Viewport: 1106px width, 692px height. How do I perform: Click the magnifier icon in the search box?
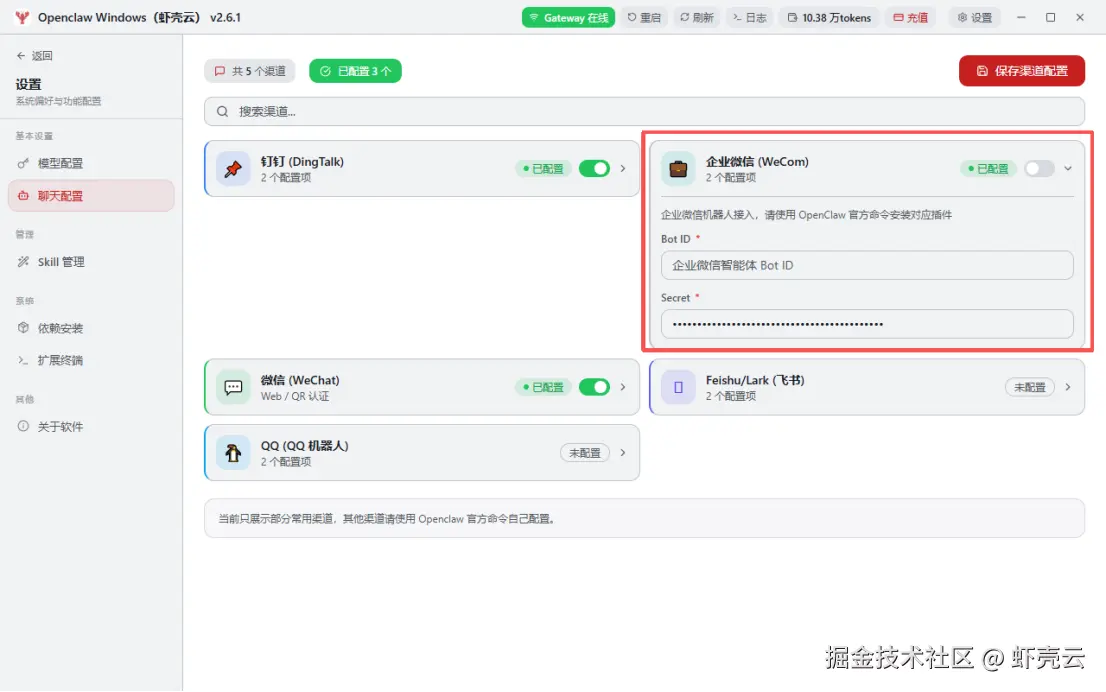[222, 111]
